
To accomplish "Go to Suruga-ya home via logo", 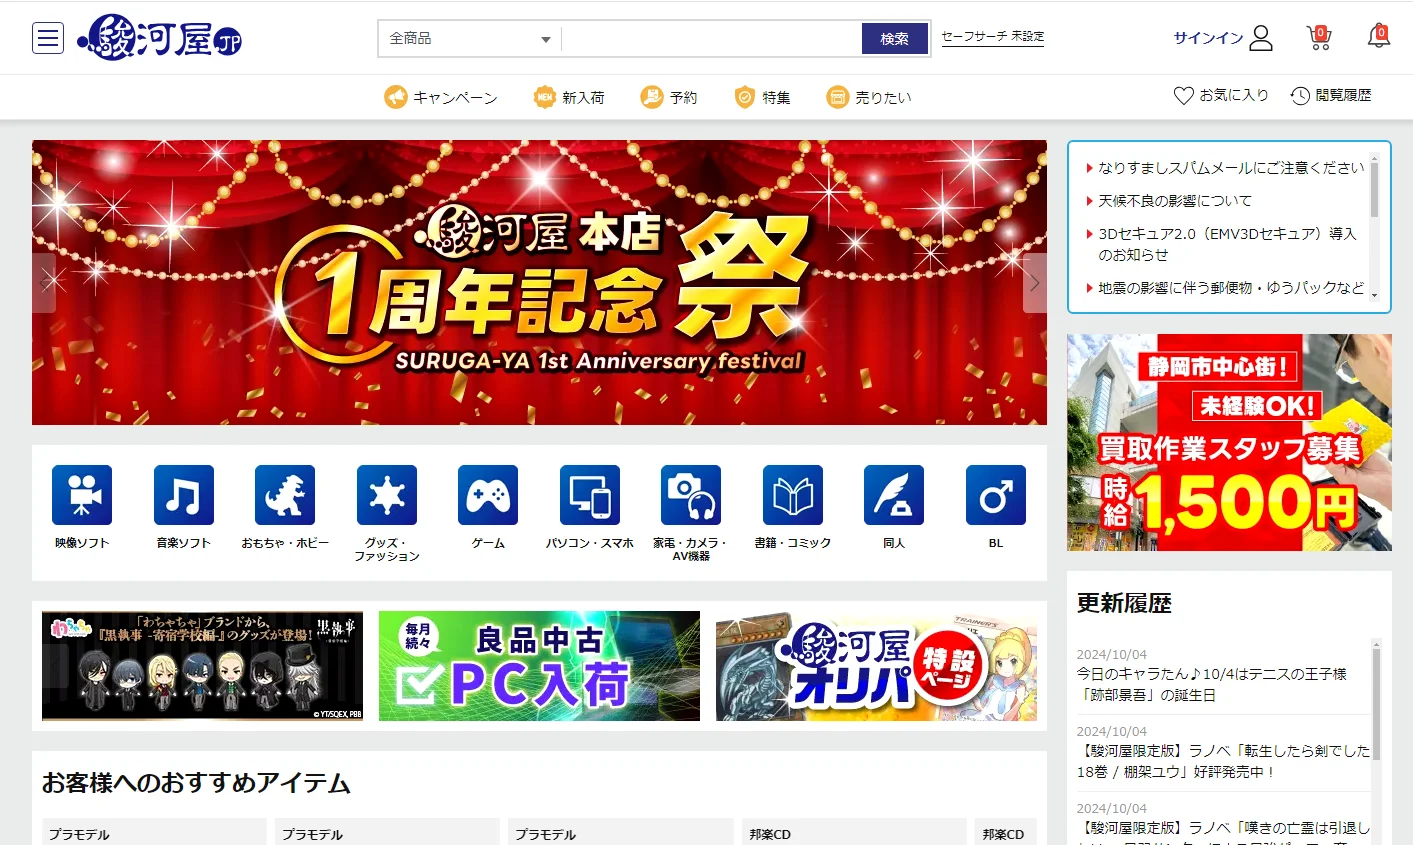I will (x=160, y=38).
